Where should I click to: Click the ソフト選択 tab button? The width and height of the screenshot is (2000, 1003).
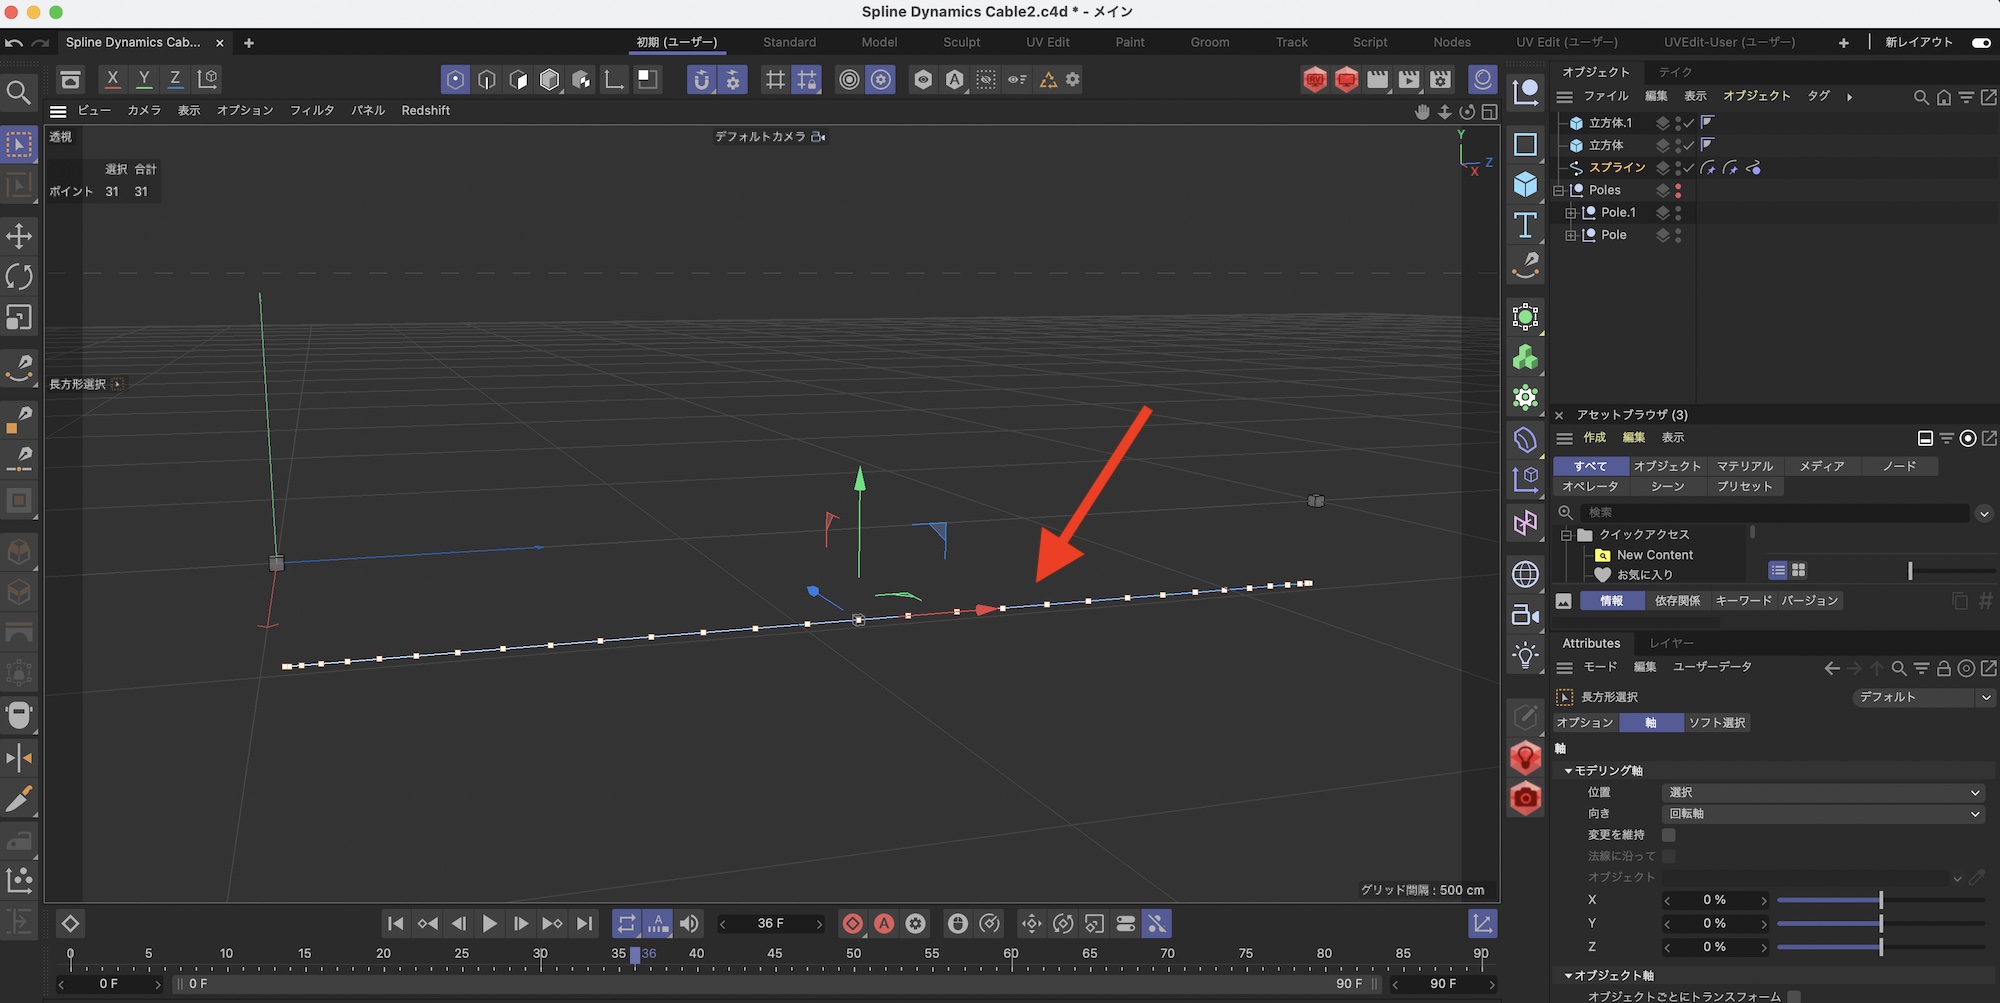click(x=1716, y=722)
